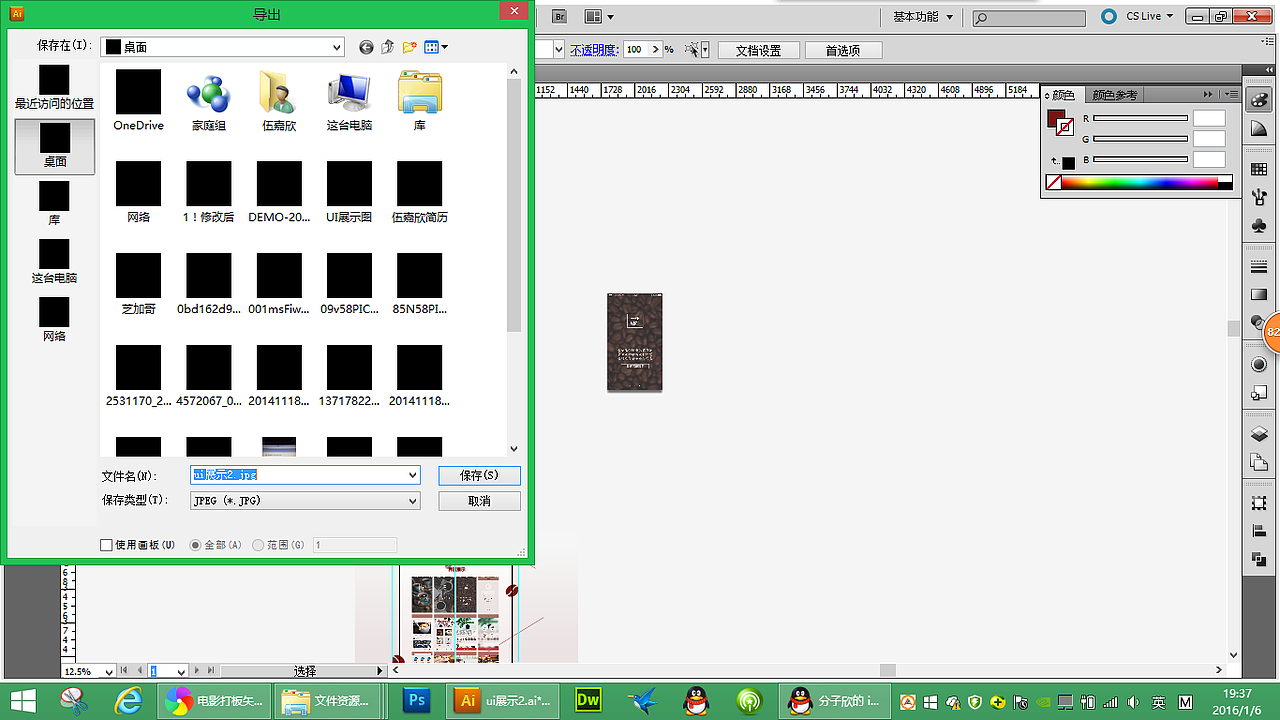Open the Symbols panel dock icon
Viewport: 1280px width, 720px height.
click(1259, 226)
